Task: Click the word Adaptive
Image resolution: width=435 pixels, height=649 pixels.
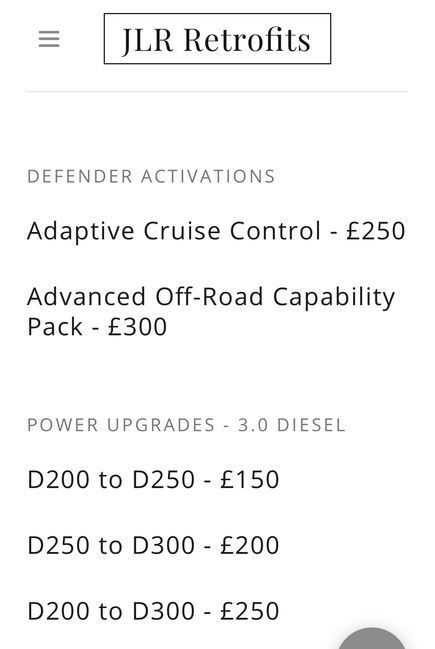Action: 81,231
